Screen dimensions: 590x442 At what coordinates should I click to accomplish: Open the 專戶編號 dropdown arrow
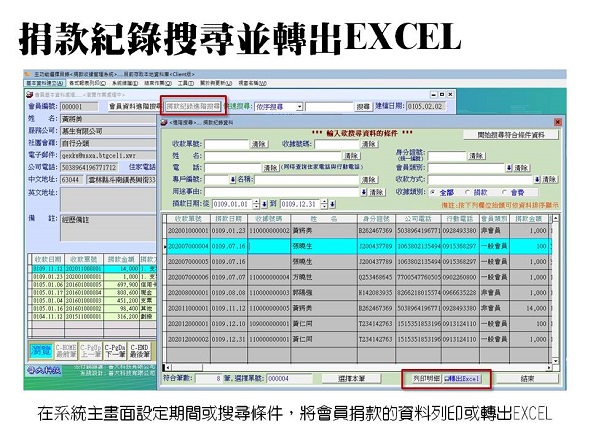pyautogui.click(x=232, y=179)
